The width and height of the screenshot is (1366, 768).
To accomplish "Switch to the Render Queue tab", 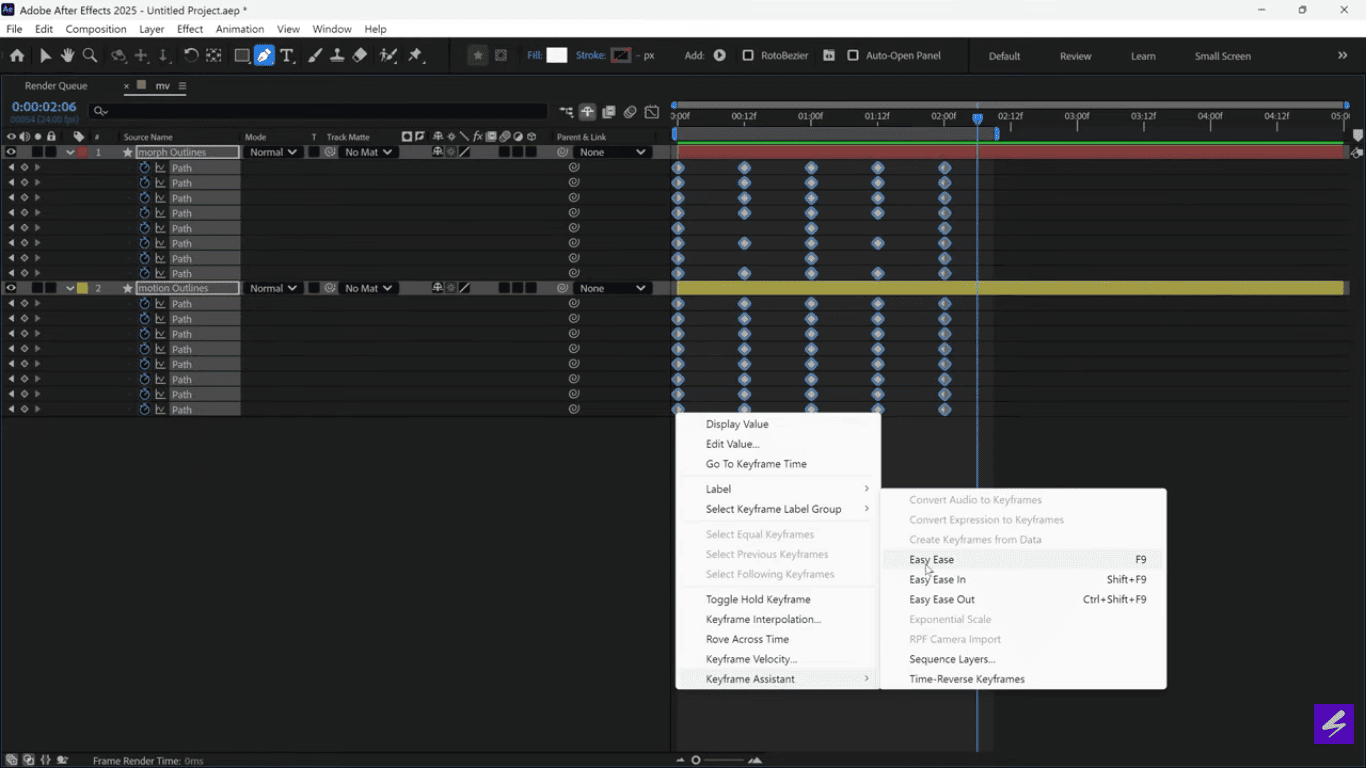I will pyautogui.click(x=56, y=86).
